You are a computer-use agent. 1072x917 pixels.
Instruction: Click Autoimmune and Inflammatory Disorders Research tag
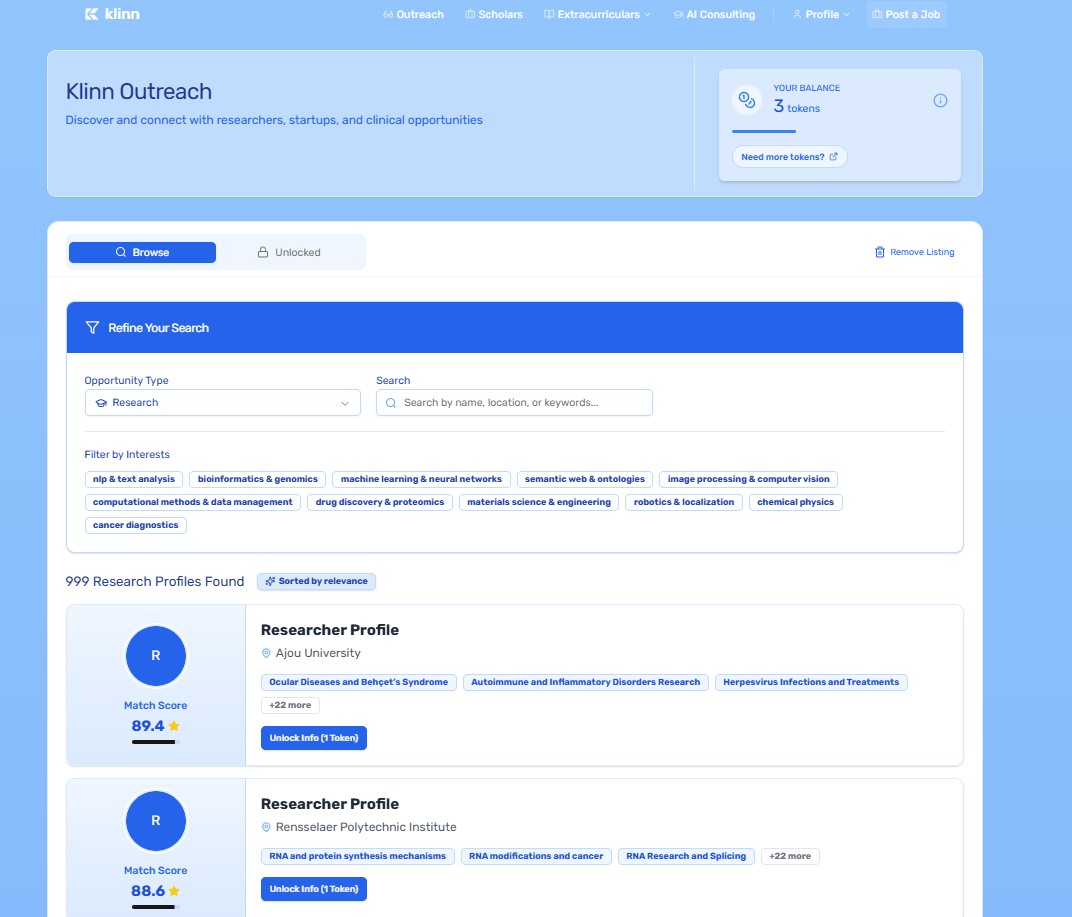[x=586, y=682]
